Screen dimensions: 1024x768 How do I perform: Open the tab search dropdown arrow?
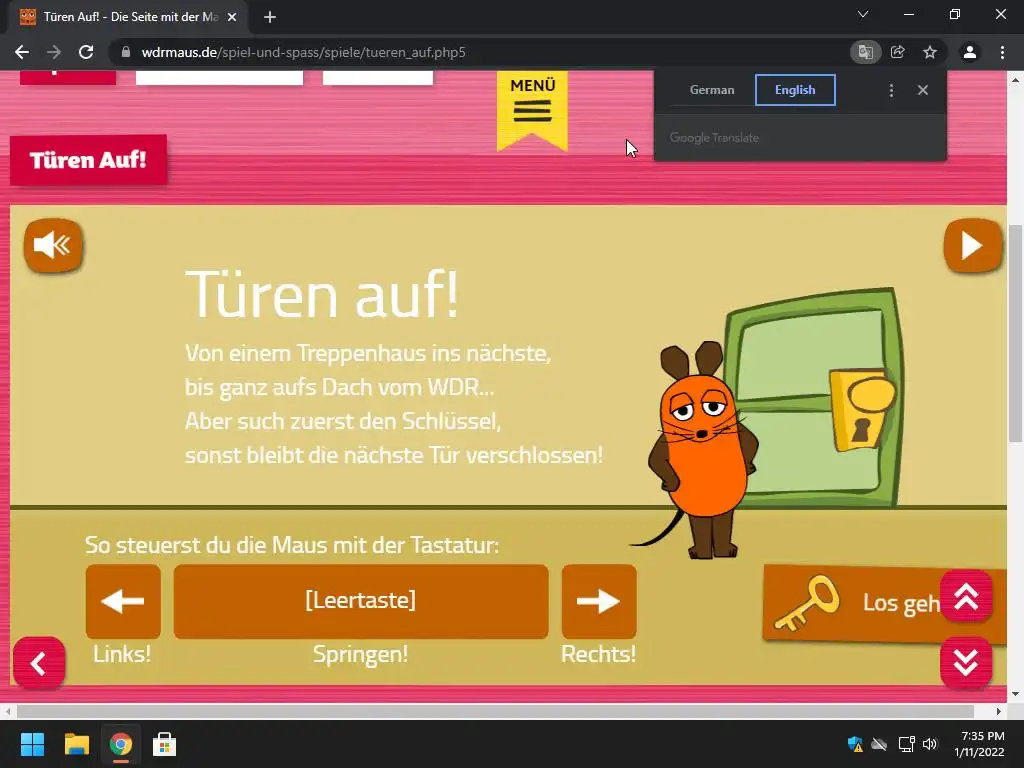click(863, 14)
